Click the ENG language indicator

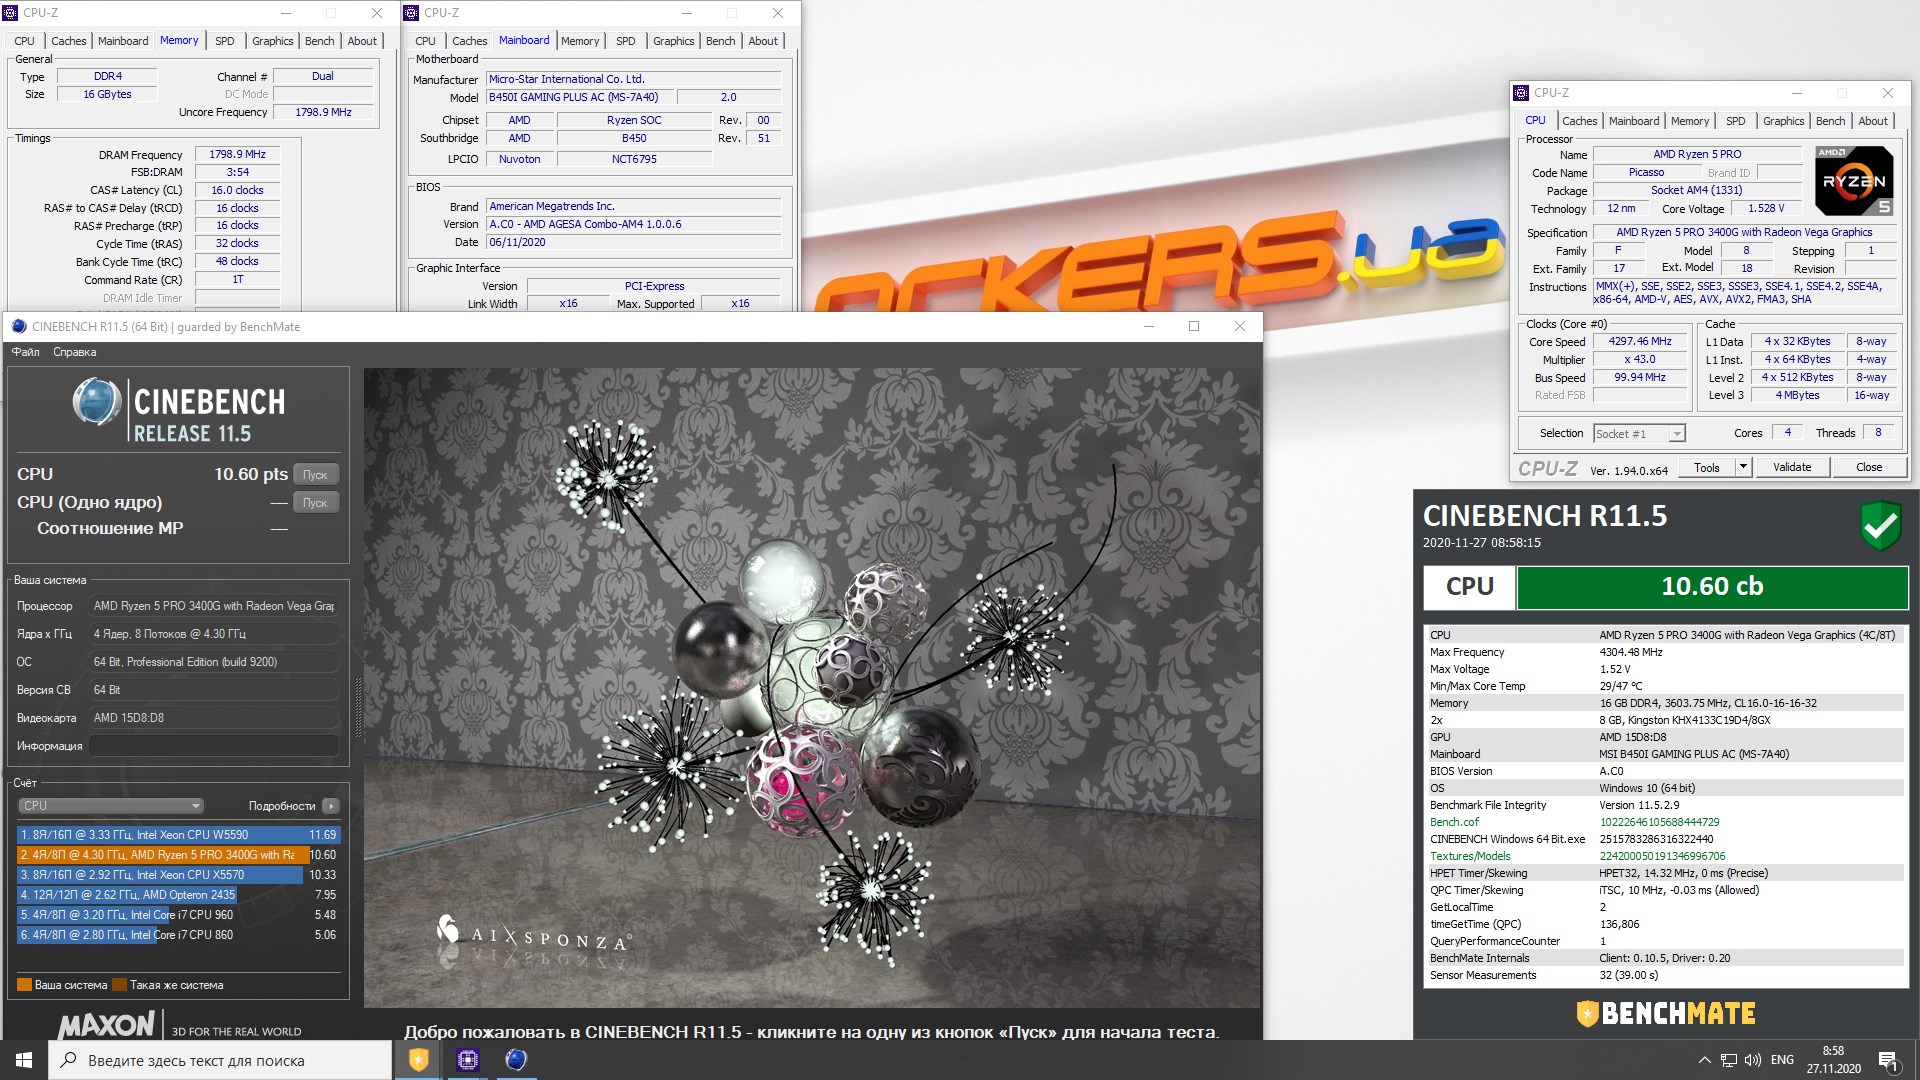coord(1782,1060)
